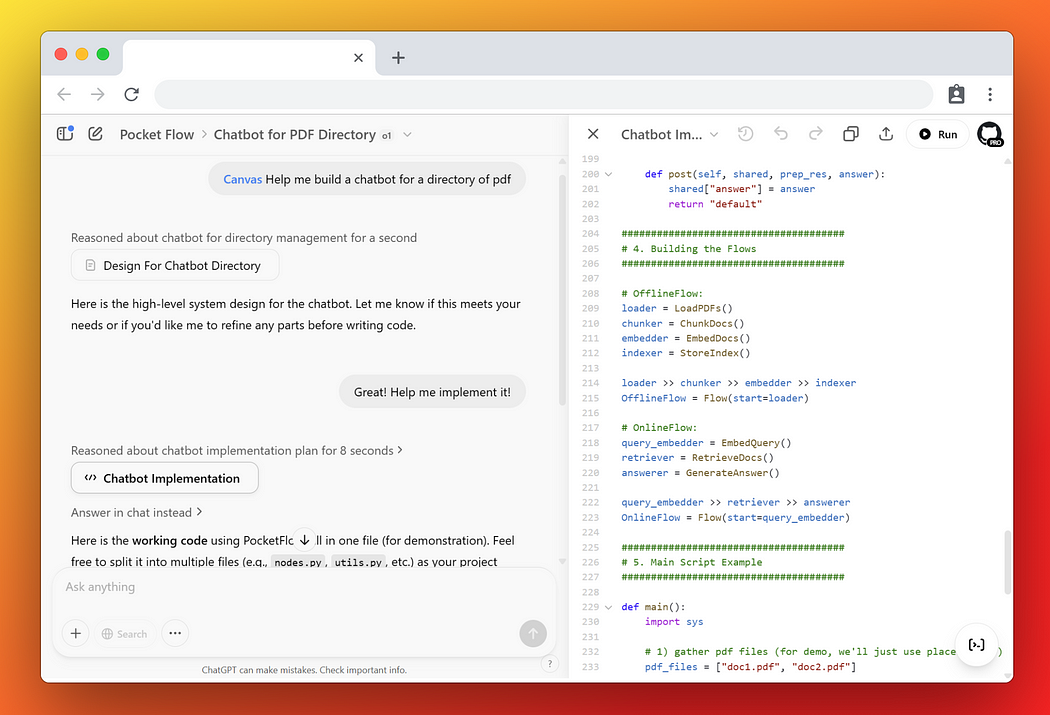Open the Pocket Flow breadcrumb item
Screen dimensions: 1050x715
pos(158,134)
